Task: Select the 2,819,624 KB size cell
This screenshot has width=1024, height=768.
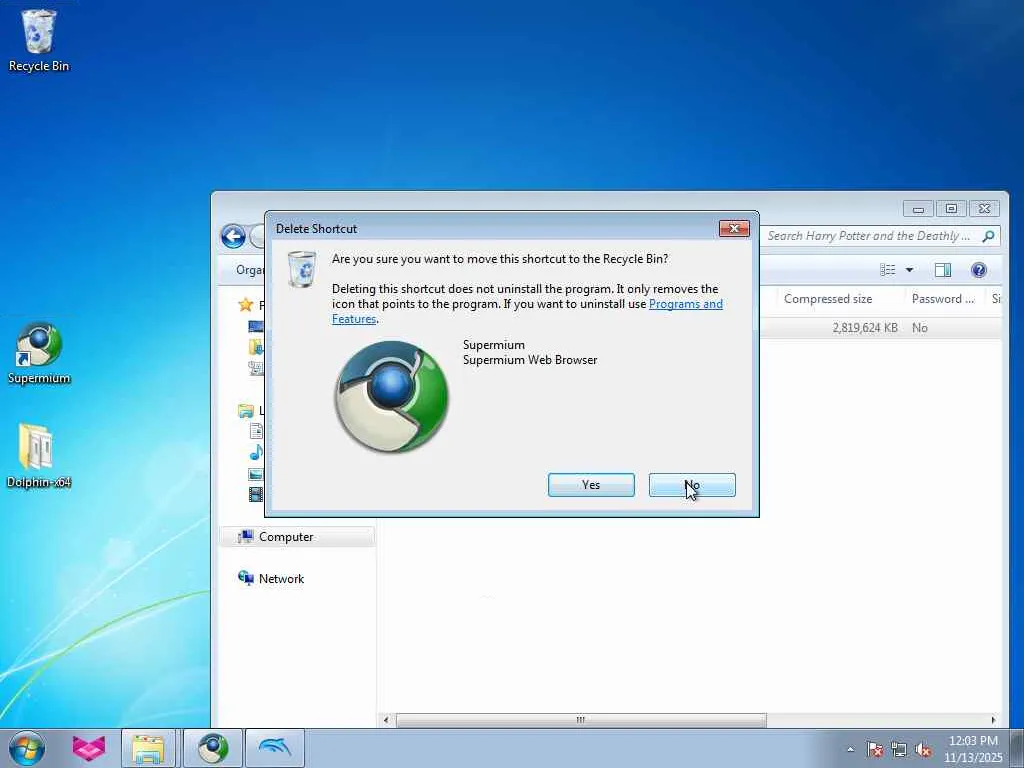Action: click(x=865, y=328)
